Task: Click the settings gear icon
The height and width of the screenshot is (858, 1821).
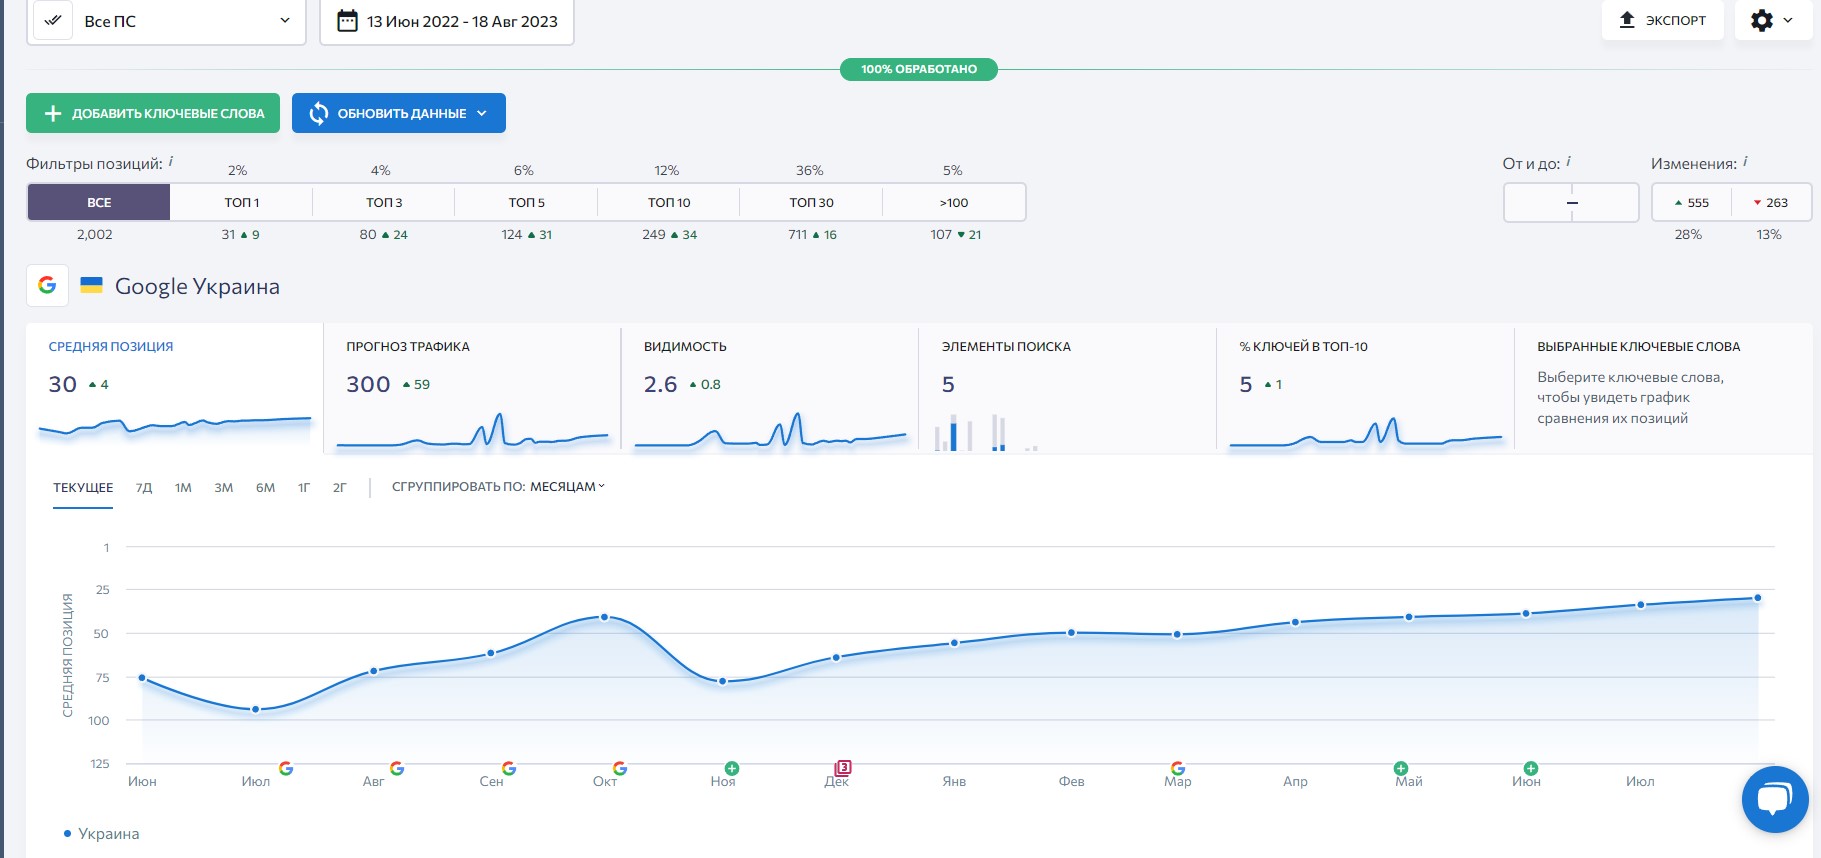Action: coord(1762,20)
